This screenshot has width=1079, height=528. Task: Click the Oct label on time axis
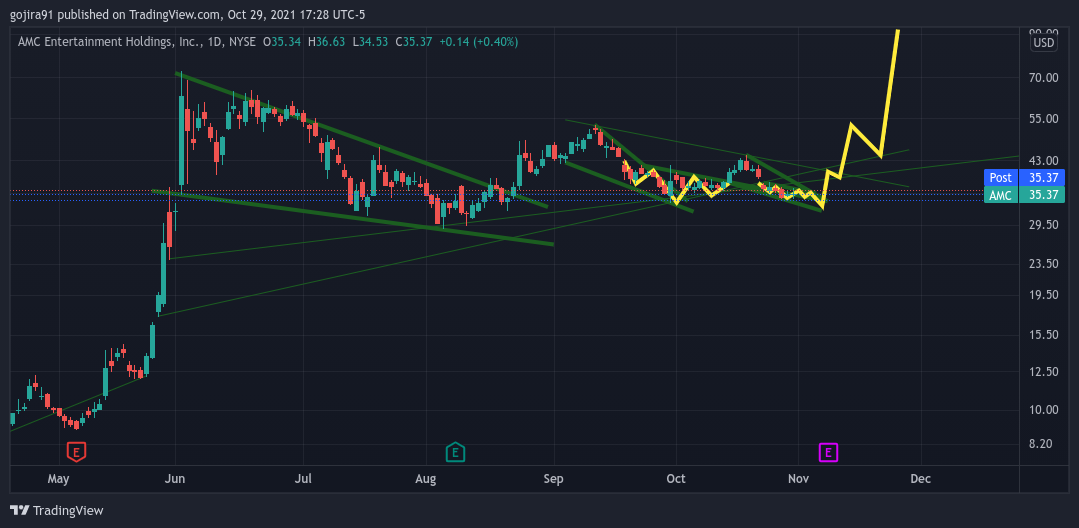[x=676, y=478]
